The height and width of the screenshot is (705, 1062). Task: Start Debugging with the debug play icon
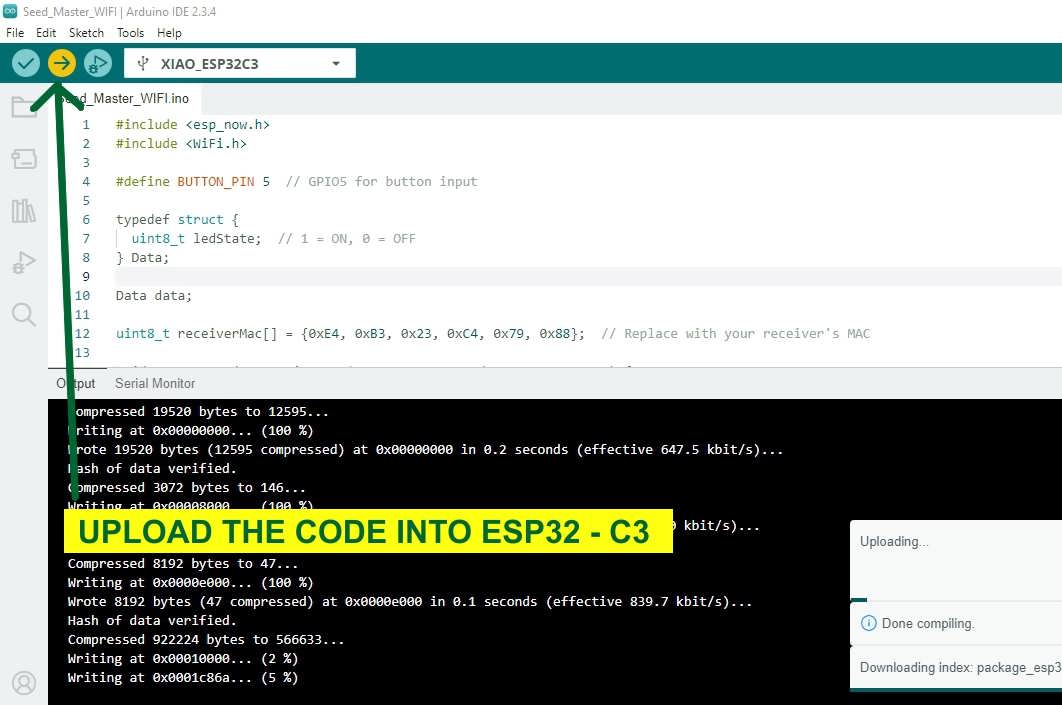[x=98, y=64]
